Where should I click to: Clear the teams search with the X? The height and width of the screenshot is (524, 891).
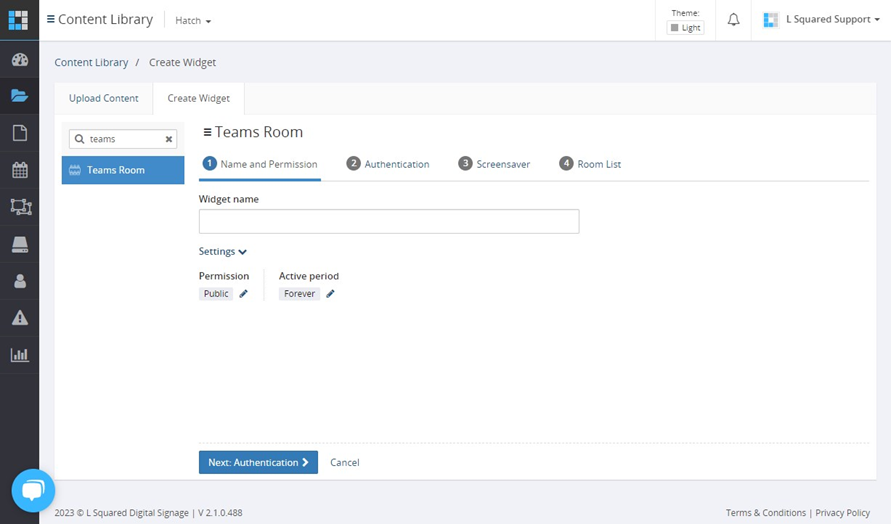point(169,139)
